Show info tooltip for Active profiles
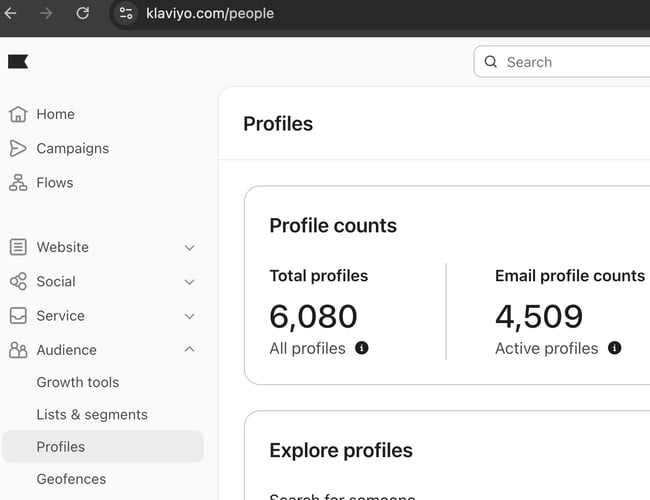Viewport: 650px width, 500px height. pos(614,348)
